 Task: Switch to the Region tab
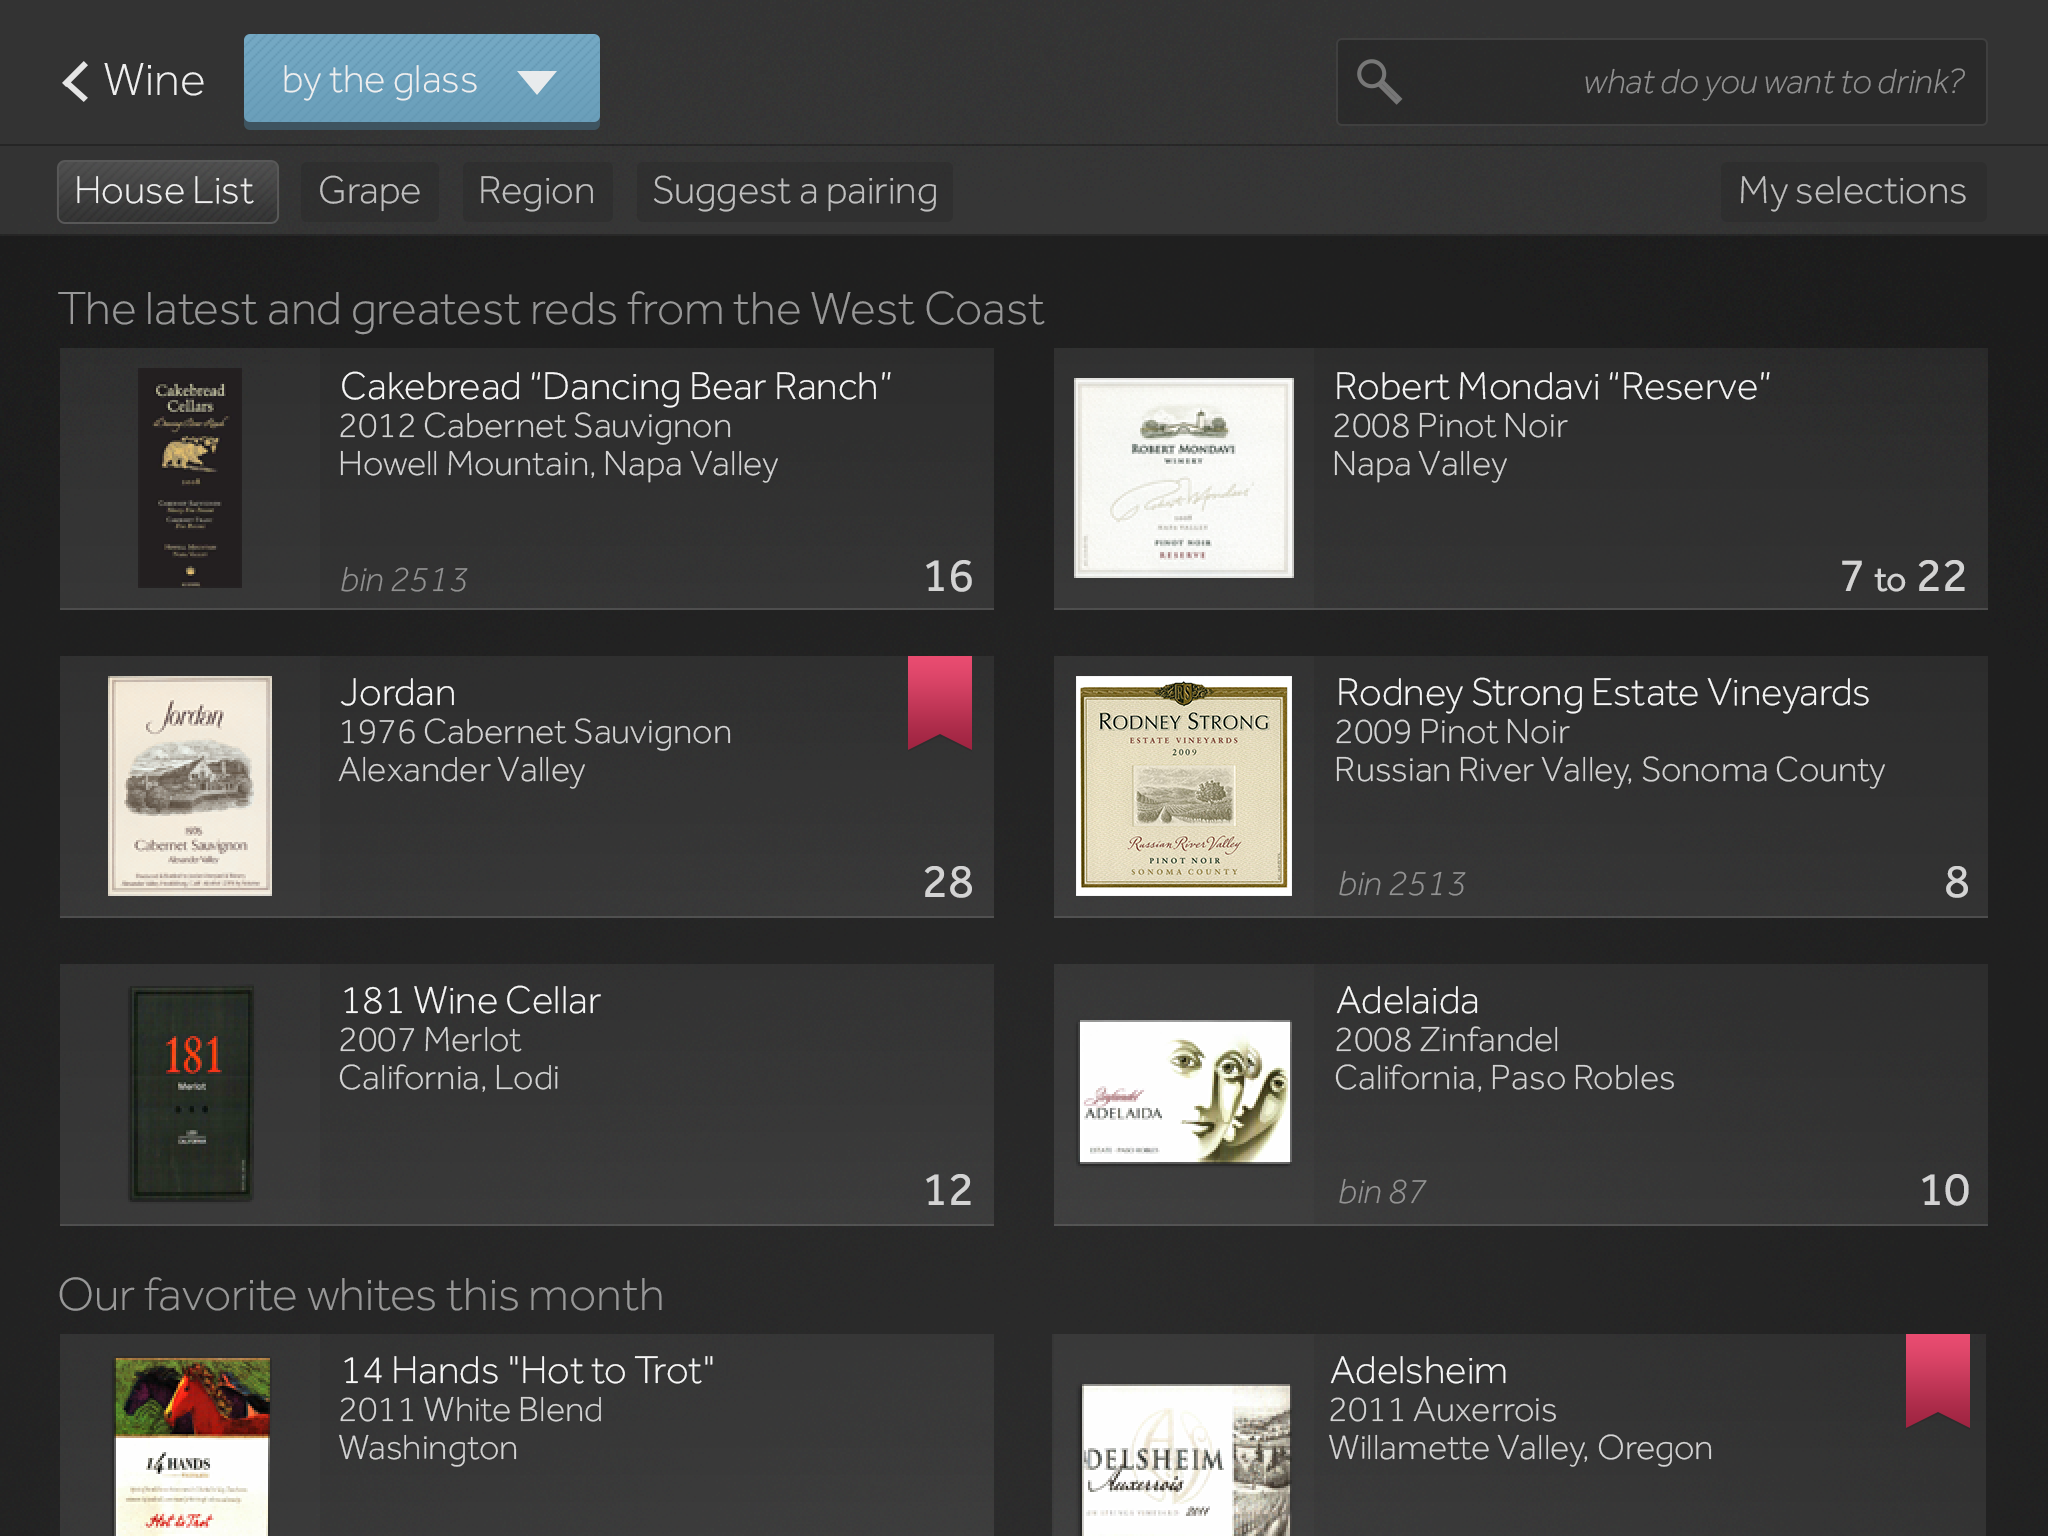pyautogui.click(x=536, y=191)
